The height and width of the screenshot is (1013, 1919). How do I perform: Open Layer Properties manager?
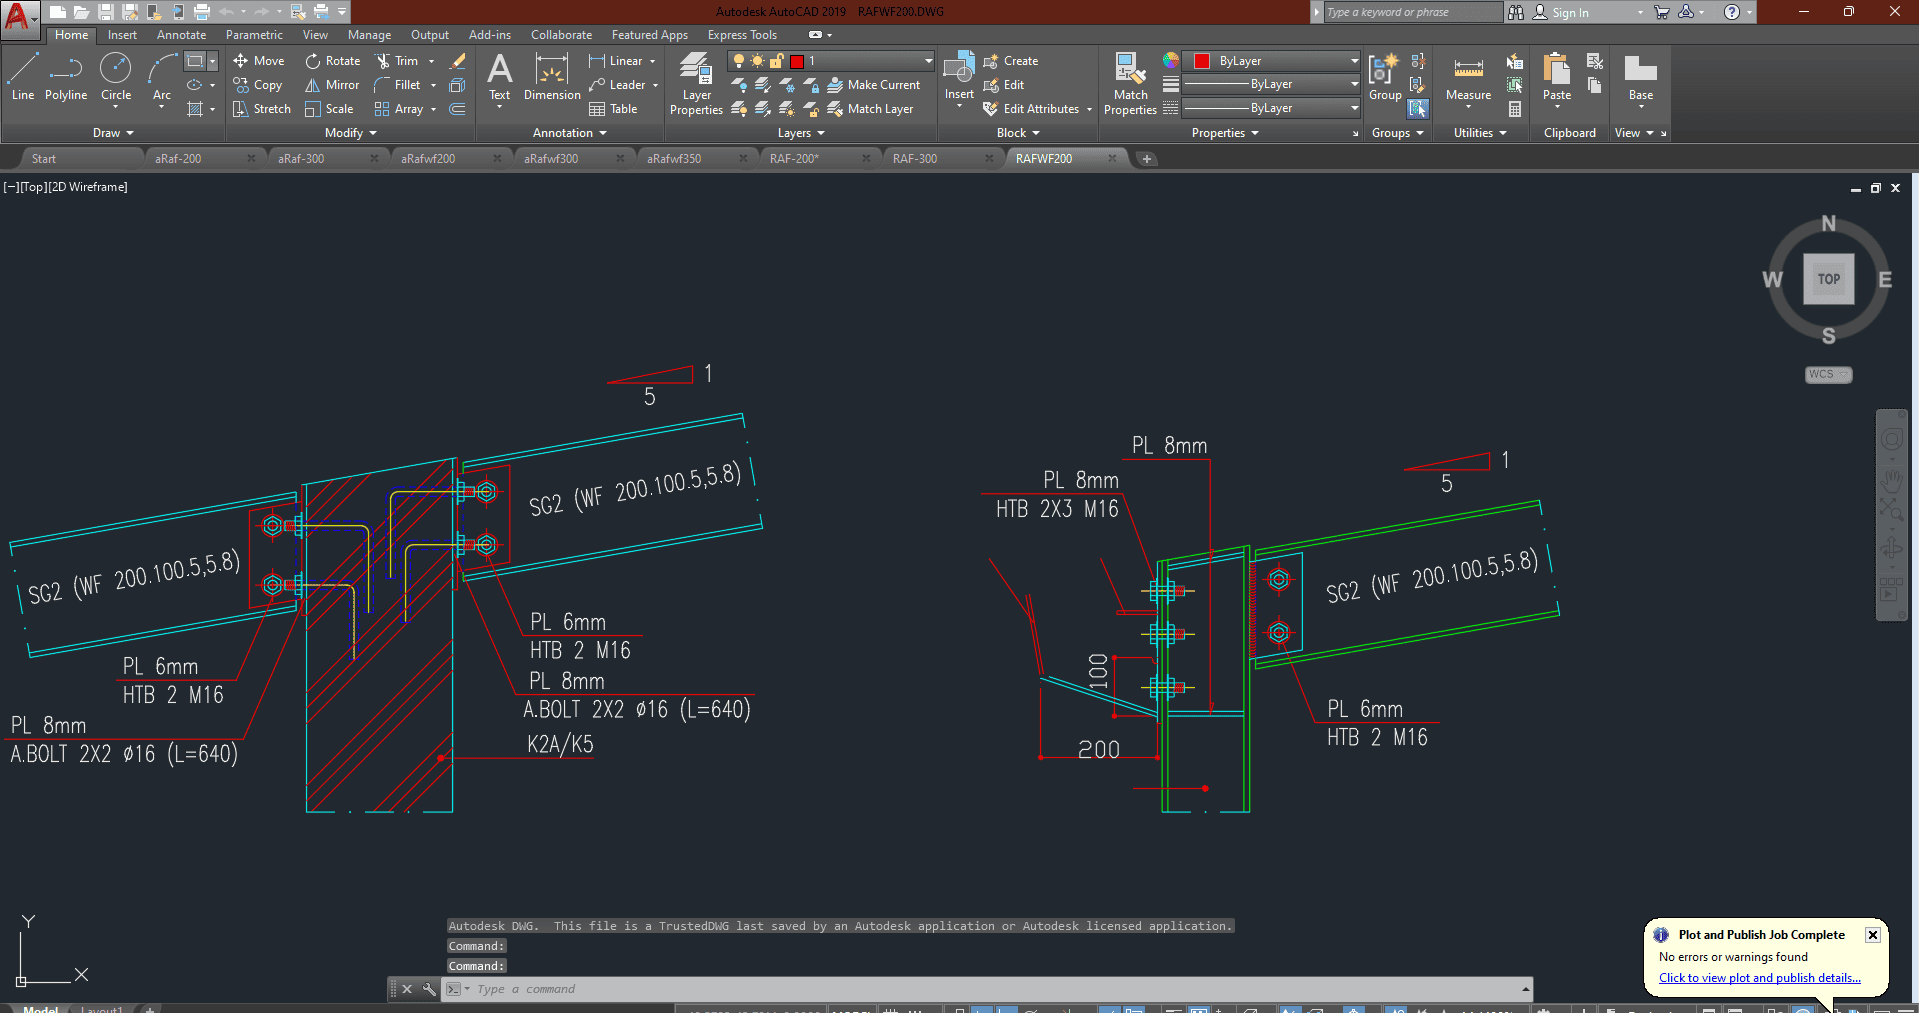[696, 84]
